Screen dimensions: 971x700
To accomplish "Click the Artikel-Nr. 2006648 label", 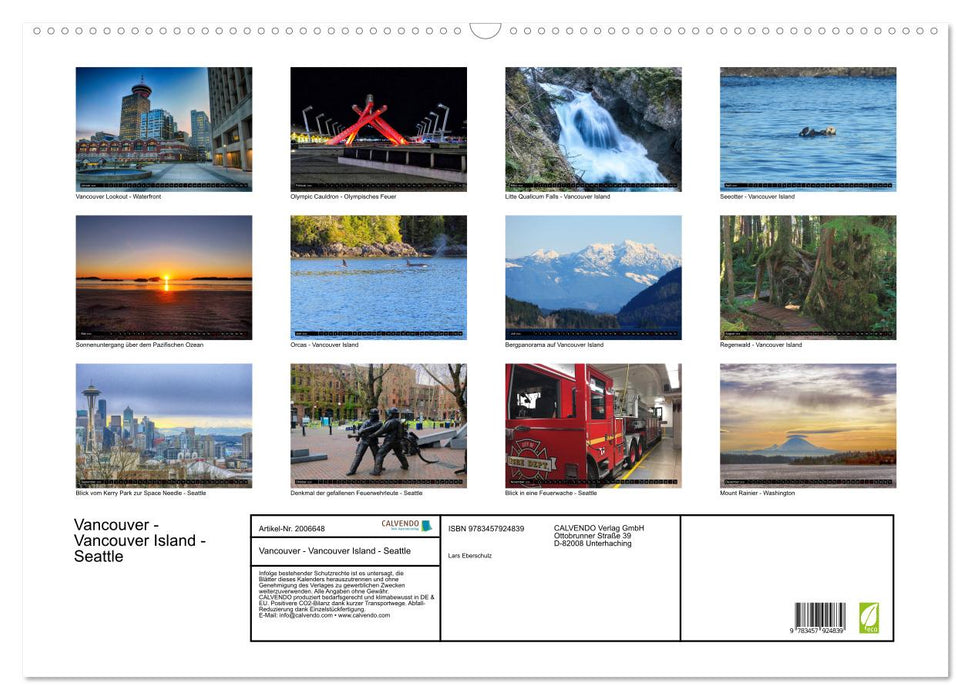I will tap(291, 529).
